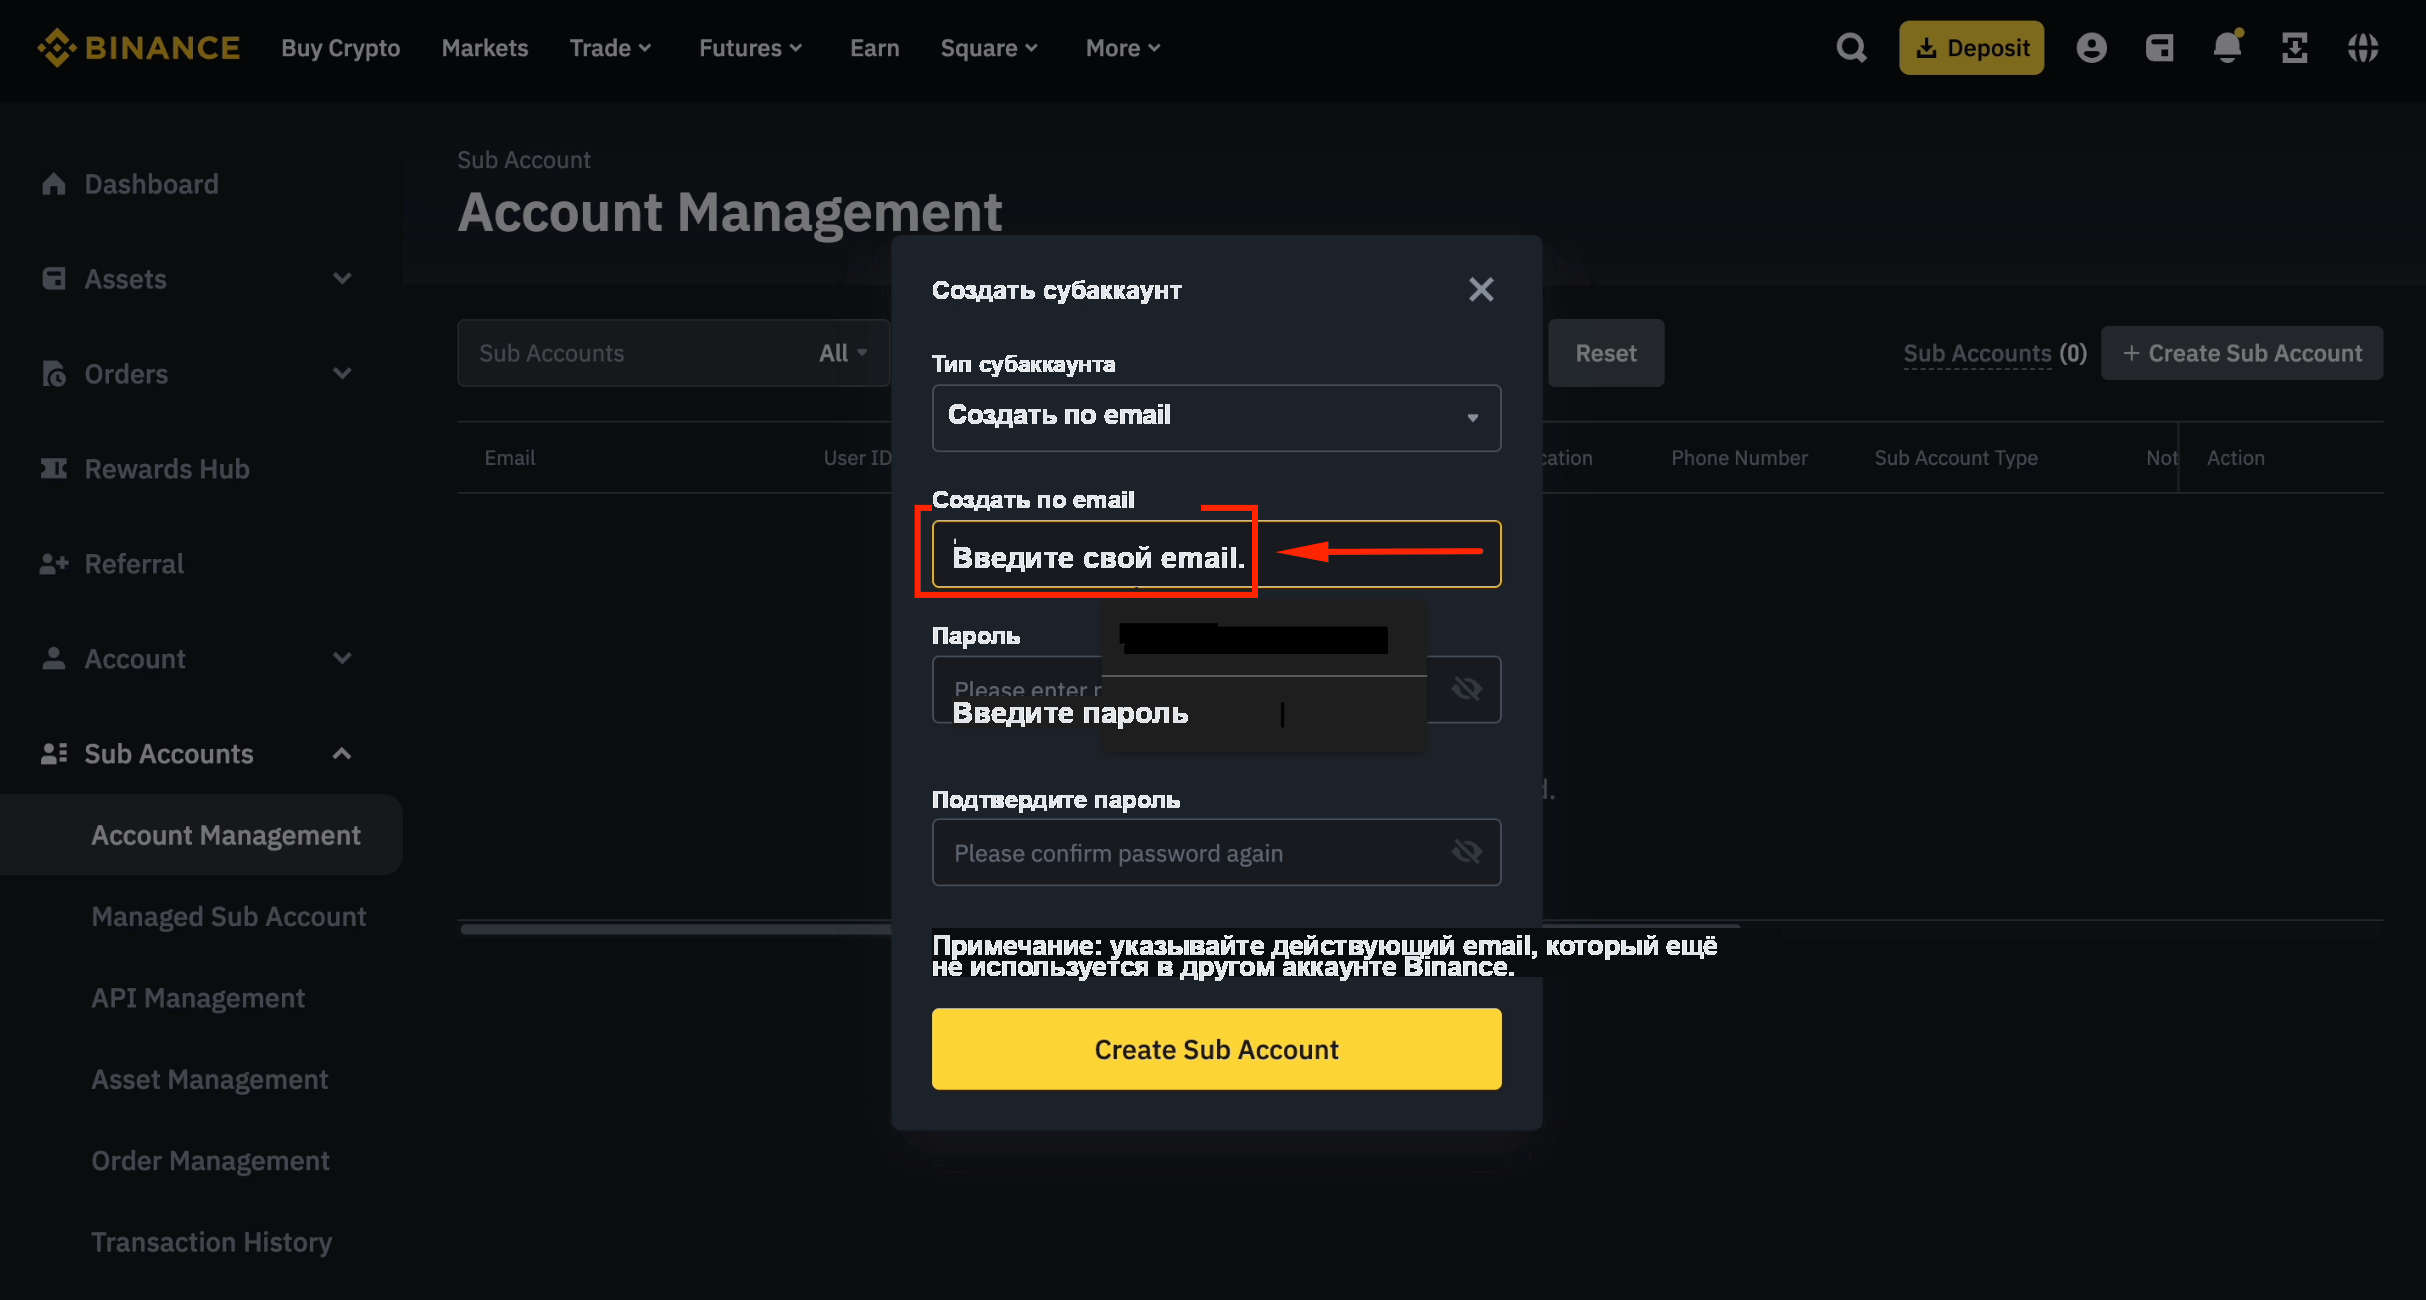The width and height of the screenshot is (2426, 1300).
Task: Click the yellow Create Sub Account button
Action: point(1216,1049)
